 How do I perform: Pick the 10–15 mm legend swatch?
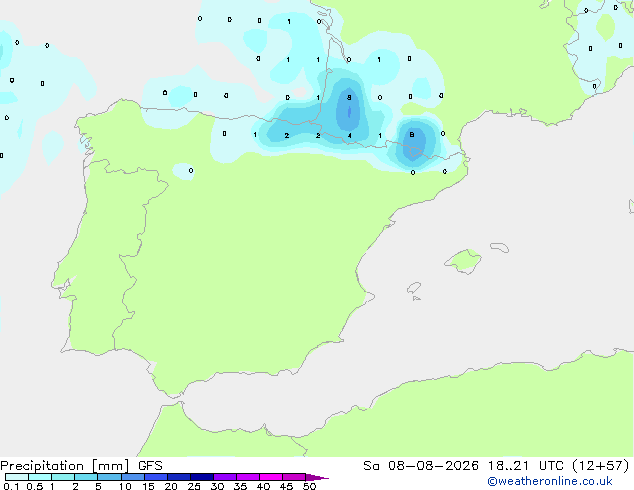[132, 477]
